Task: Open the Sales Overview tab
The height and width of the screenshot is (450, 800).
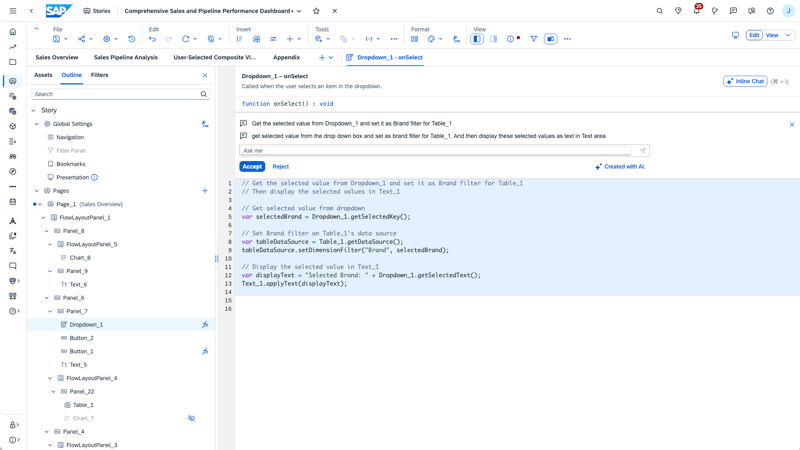Action: point(57,57)
